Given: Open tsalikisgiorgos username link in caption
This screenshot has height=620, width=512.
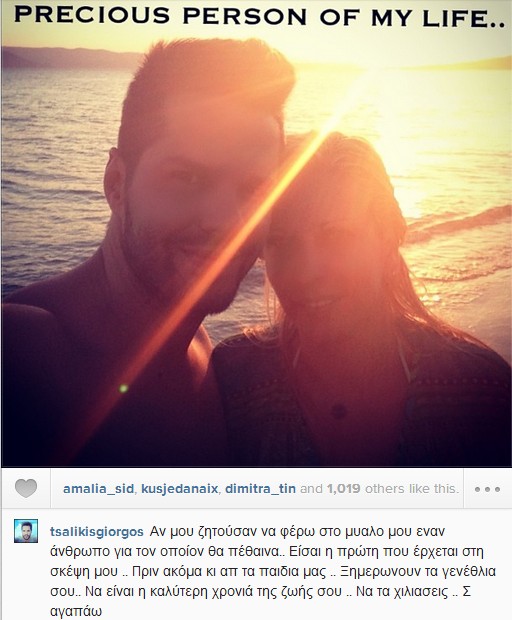Looking at the screenshot, I should coord(96,532).
